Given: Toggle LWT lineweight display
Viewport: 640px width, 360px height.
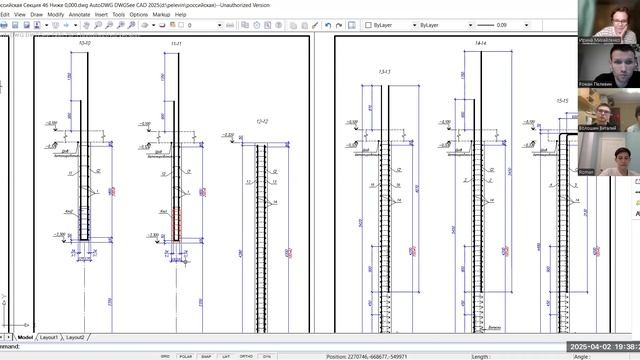Looking at the screenshot, I should point(226,356).
